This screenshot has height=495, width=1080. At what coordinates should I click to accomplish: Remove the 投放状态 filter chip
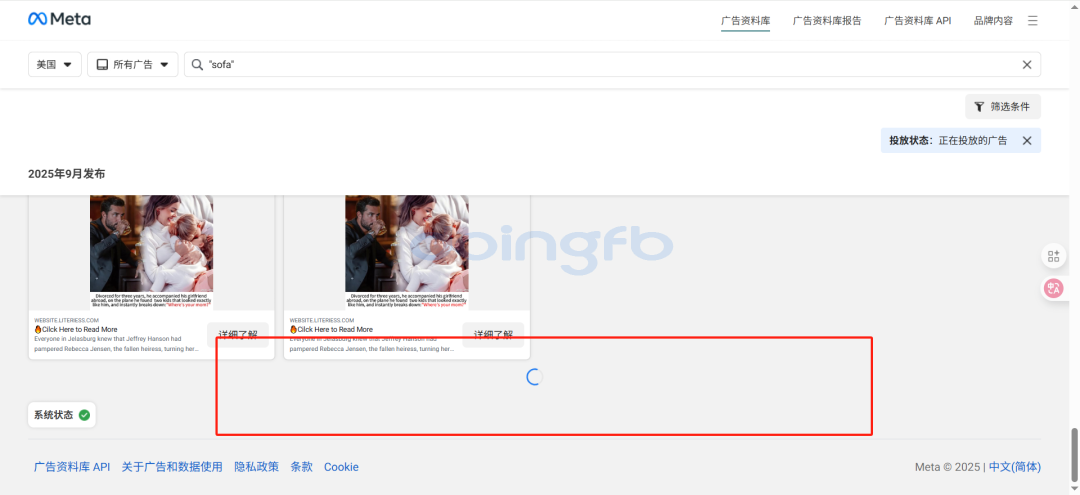pyautogui.click(x=1026, y=141)
